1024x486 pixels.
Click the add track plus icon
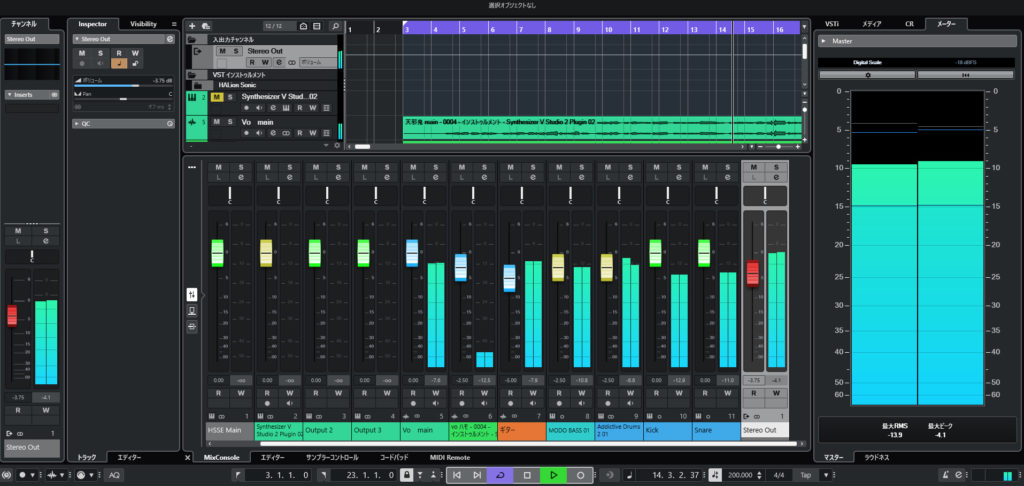point(191,24)
